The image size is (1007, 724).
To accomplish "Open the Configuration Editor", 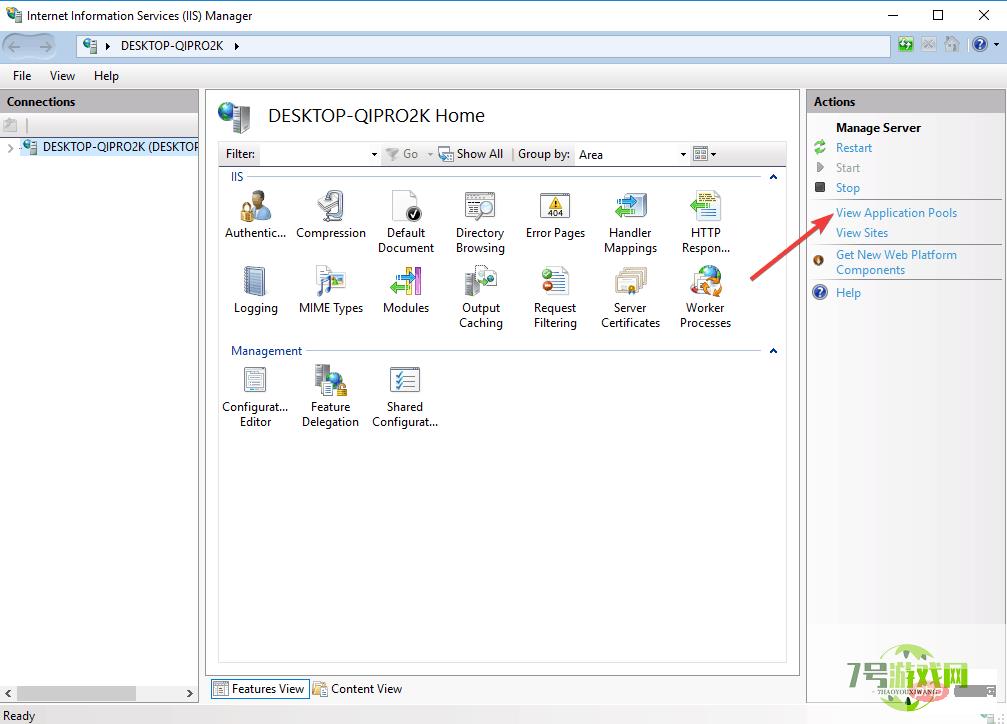I will 256,396.
